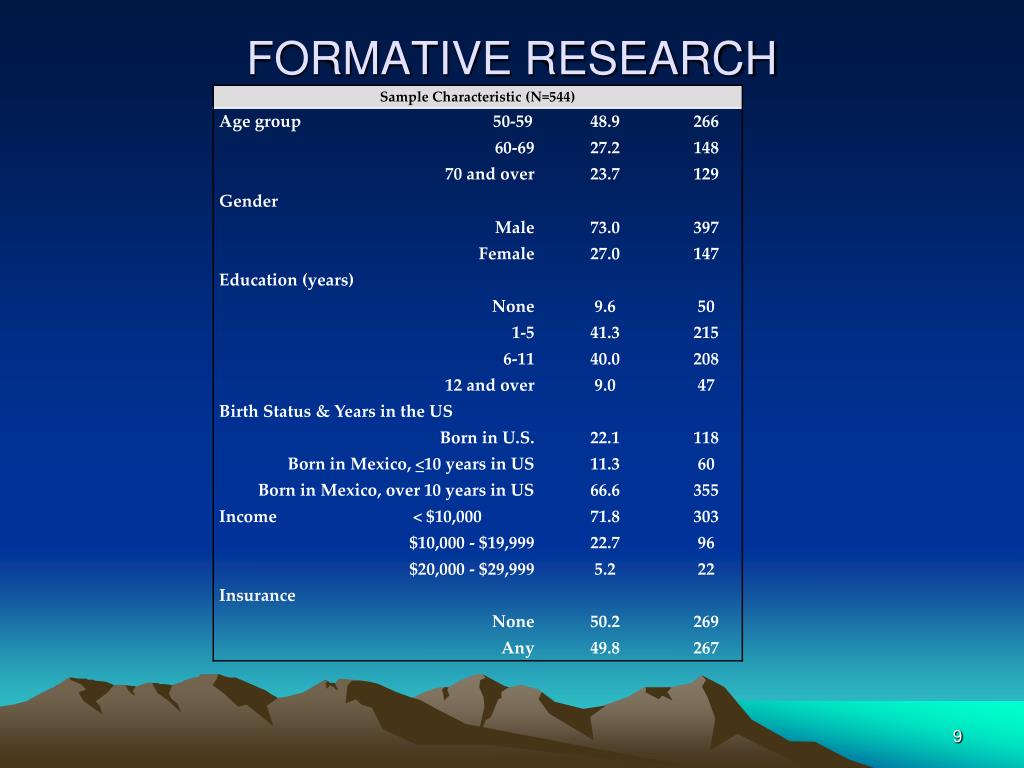Click the '< $10,000' income label
Viewport: 1024px width, 768px height.
click(x=447, y=517)
